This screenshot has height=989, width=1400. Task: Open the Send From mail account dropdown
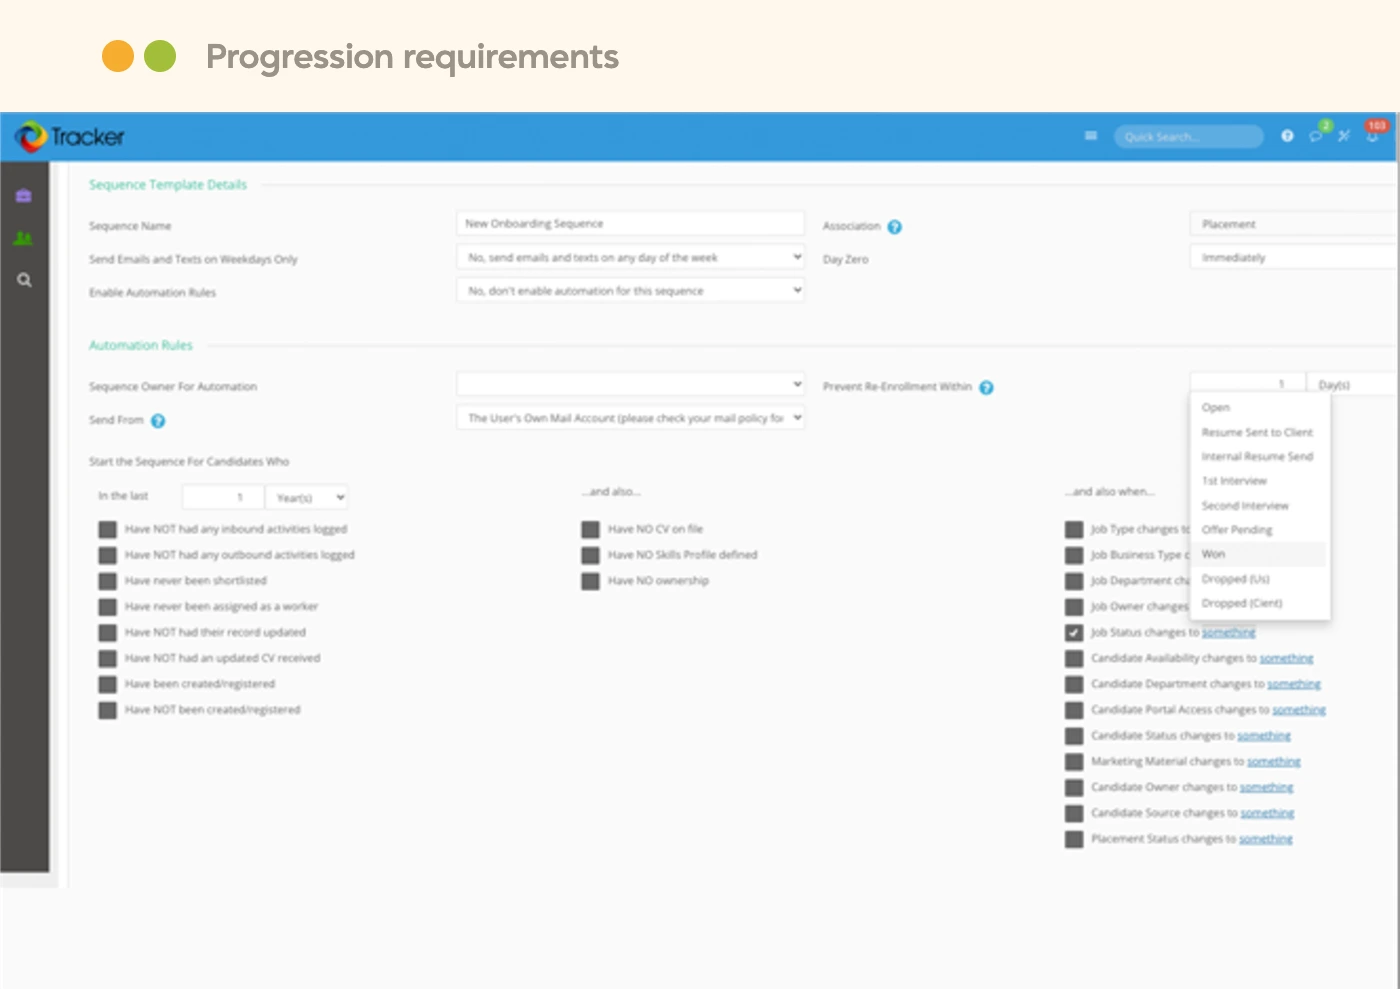631,418
